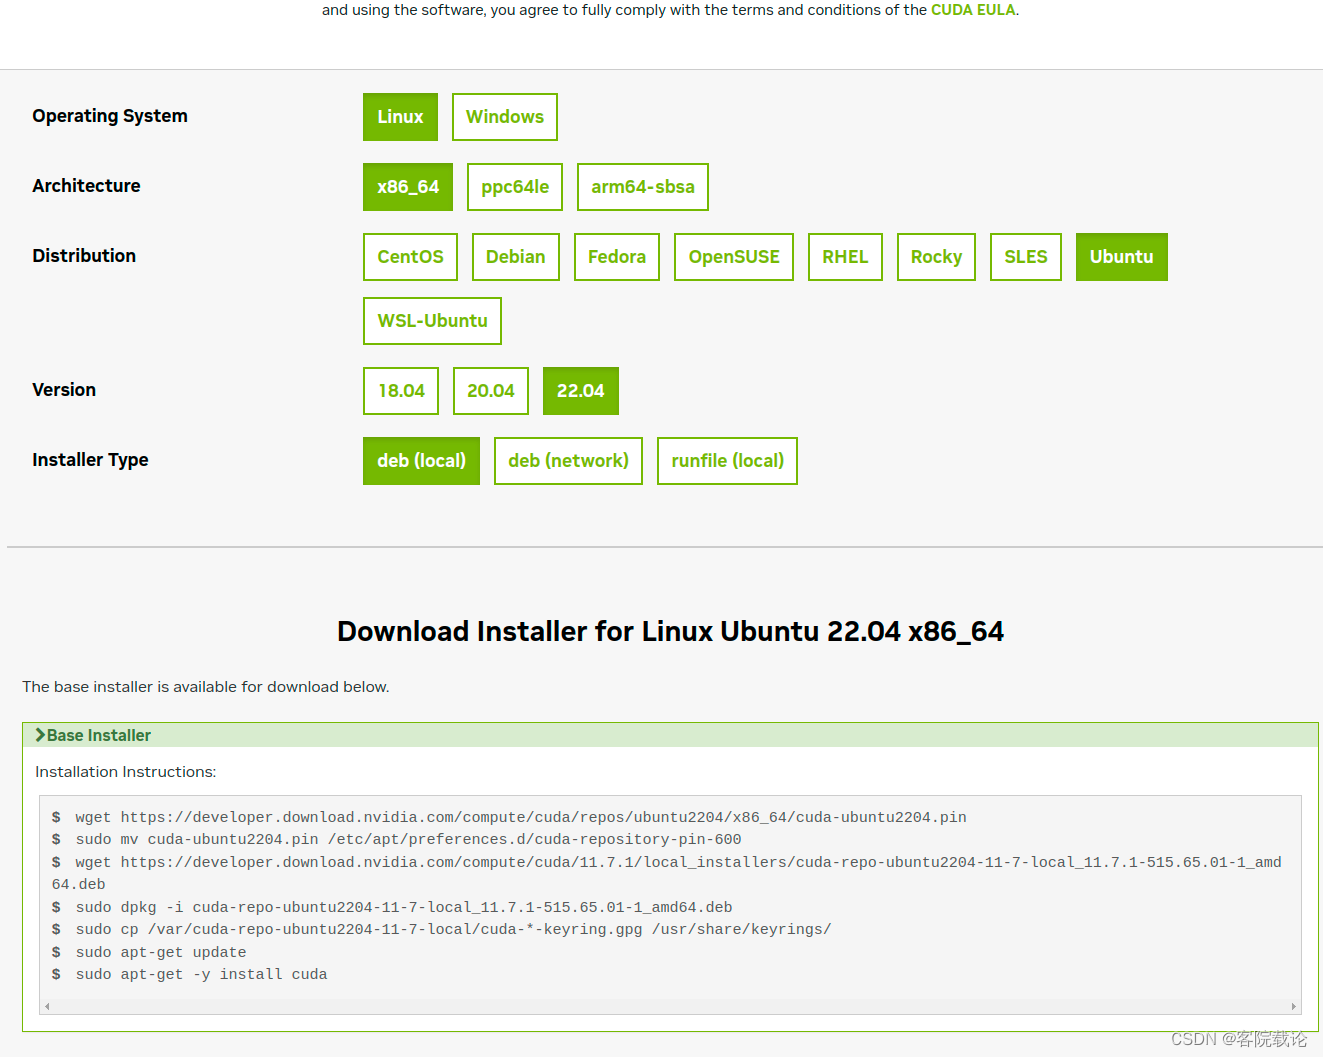Select RHEL distribution
Viewport: 1323px width, 1057px height.
[x=845, y=257]
